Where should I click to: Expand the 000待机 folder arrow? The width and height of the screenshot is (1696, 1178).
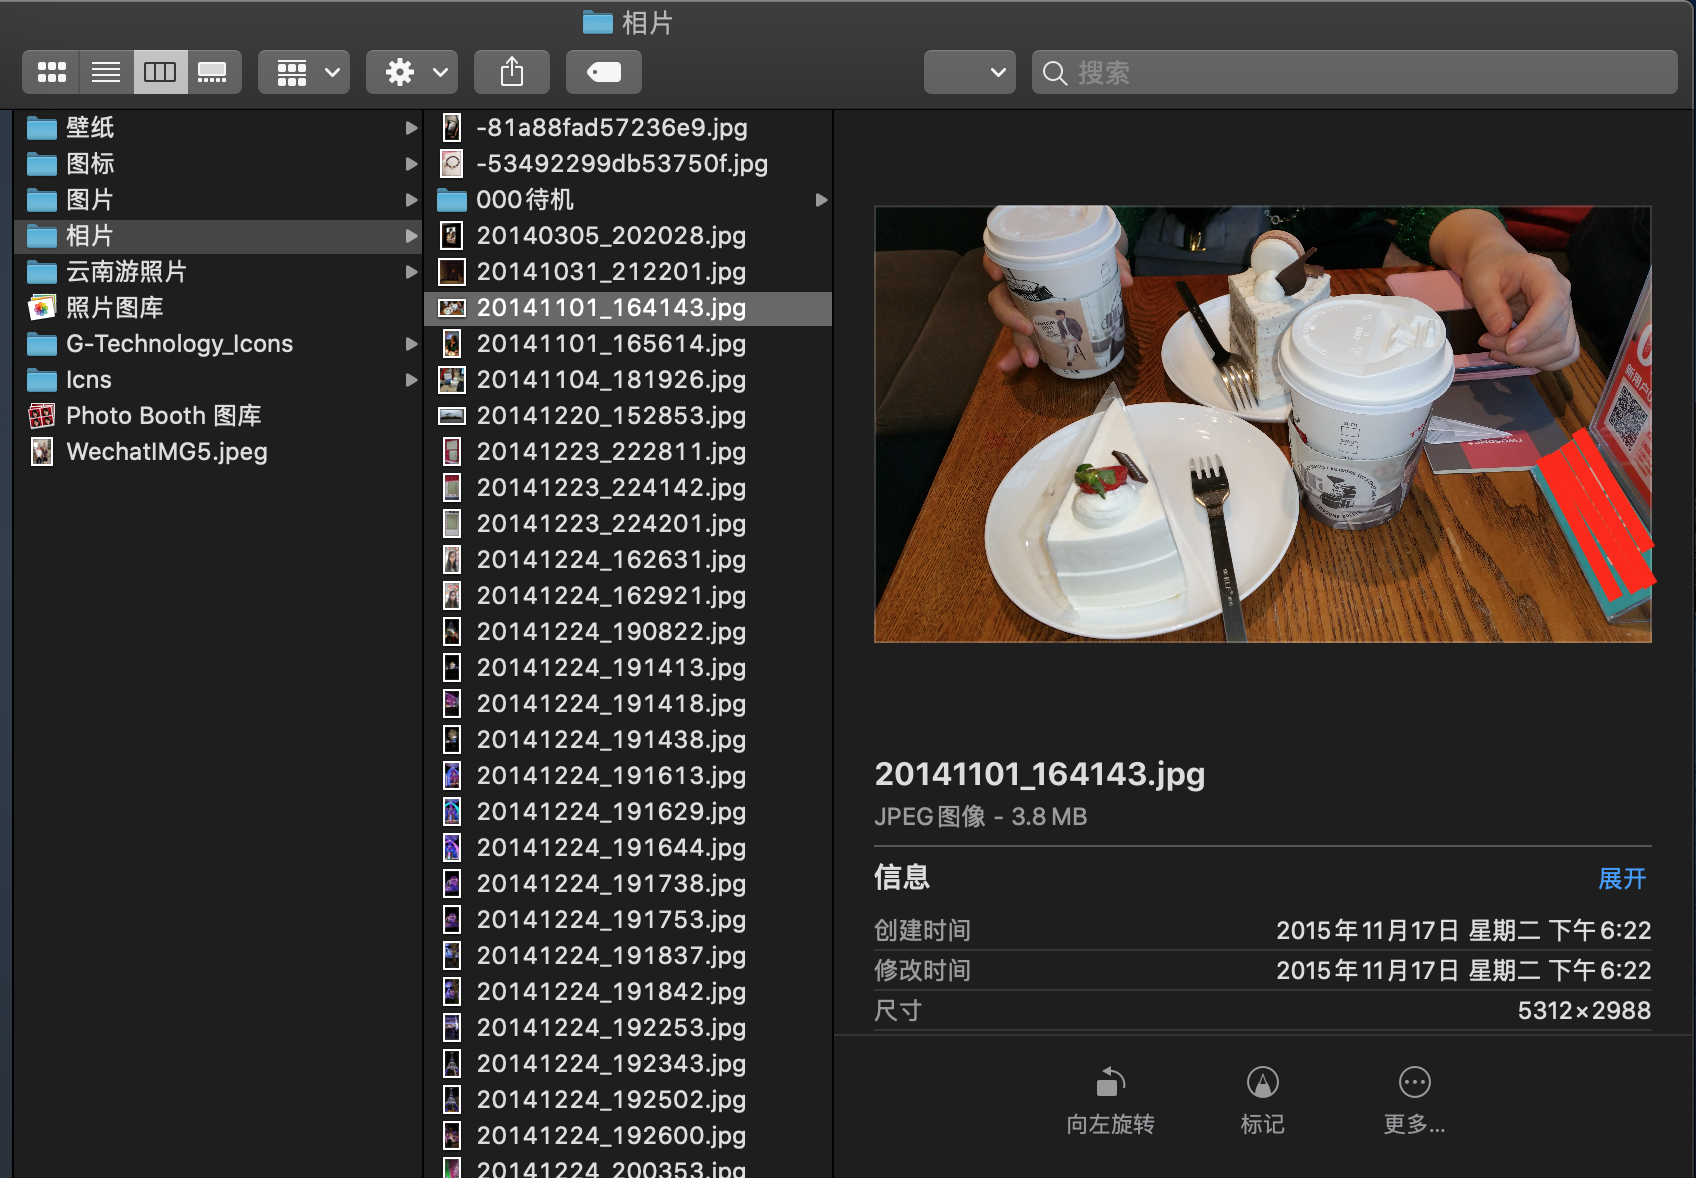click(821, 200)
